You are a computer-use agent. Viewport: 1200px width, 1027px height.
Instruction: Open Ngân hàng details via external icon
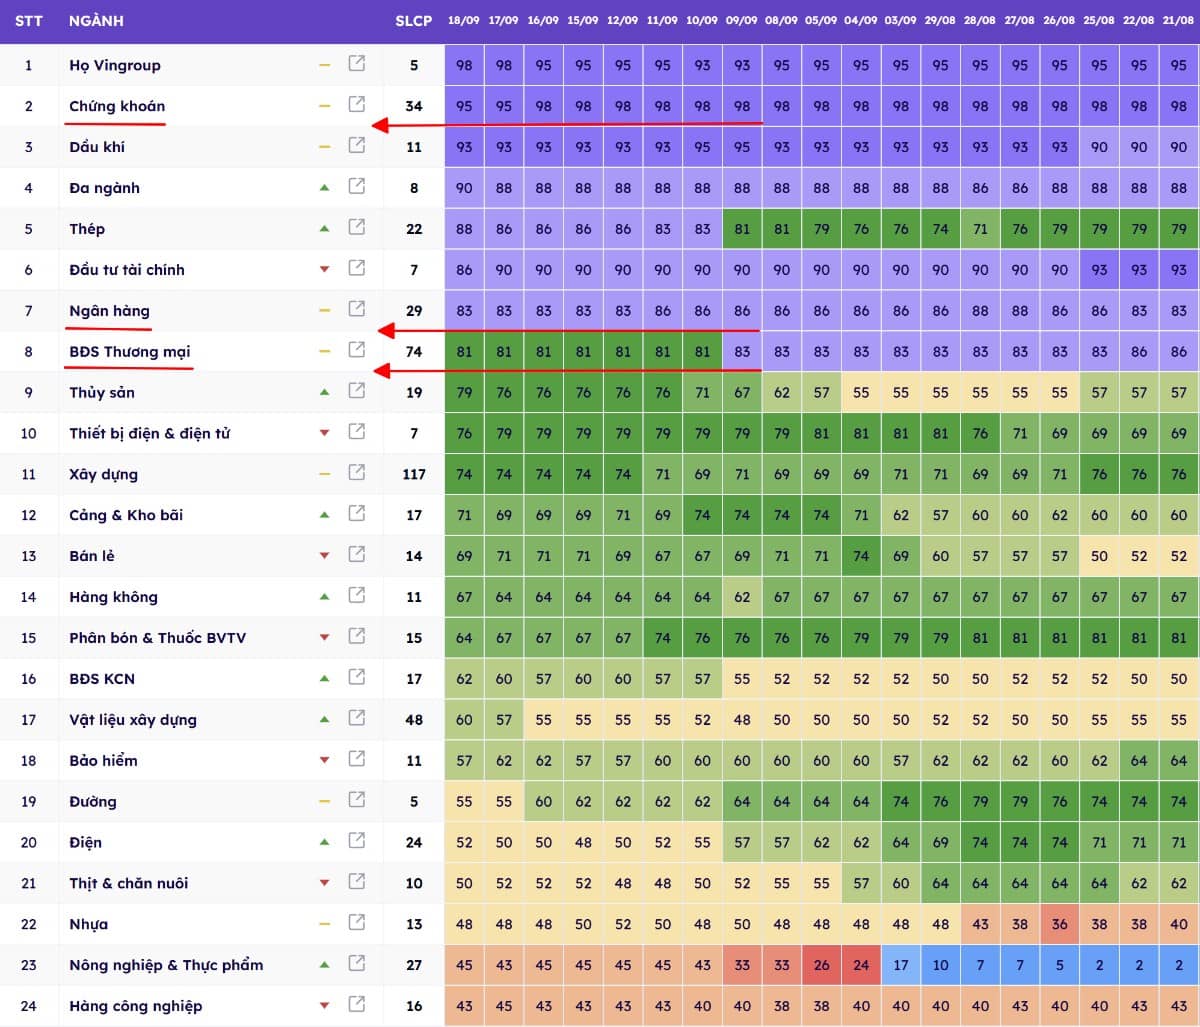click(x=356, y=309)
